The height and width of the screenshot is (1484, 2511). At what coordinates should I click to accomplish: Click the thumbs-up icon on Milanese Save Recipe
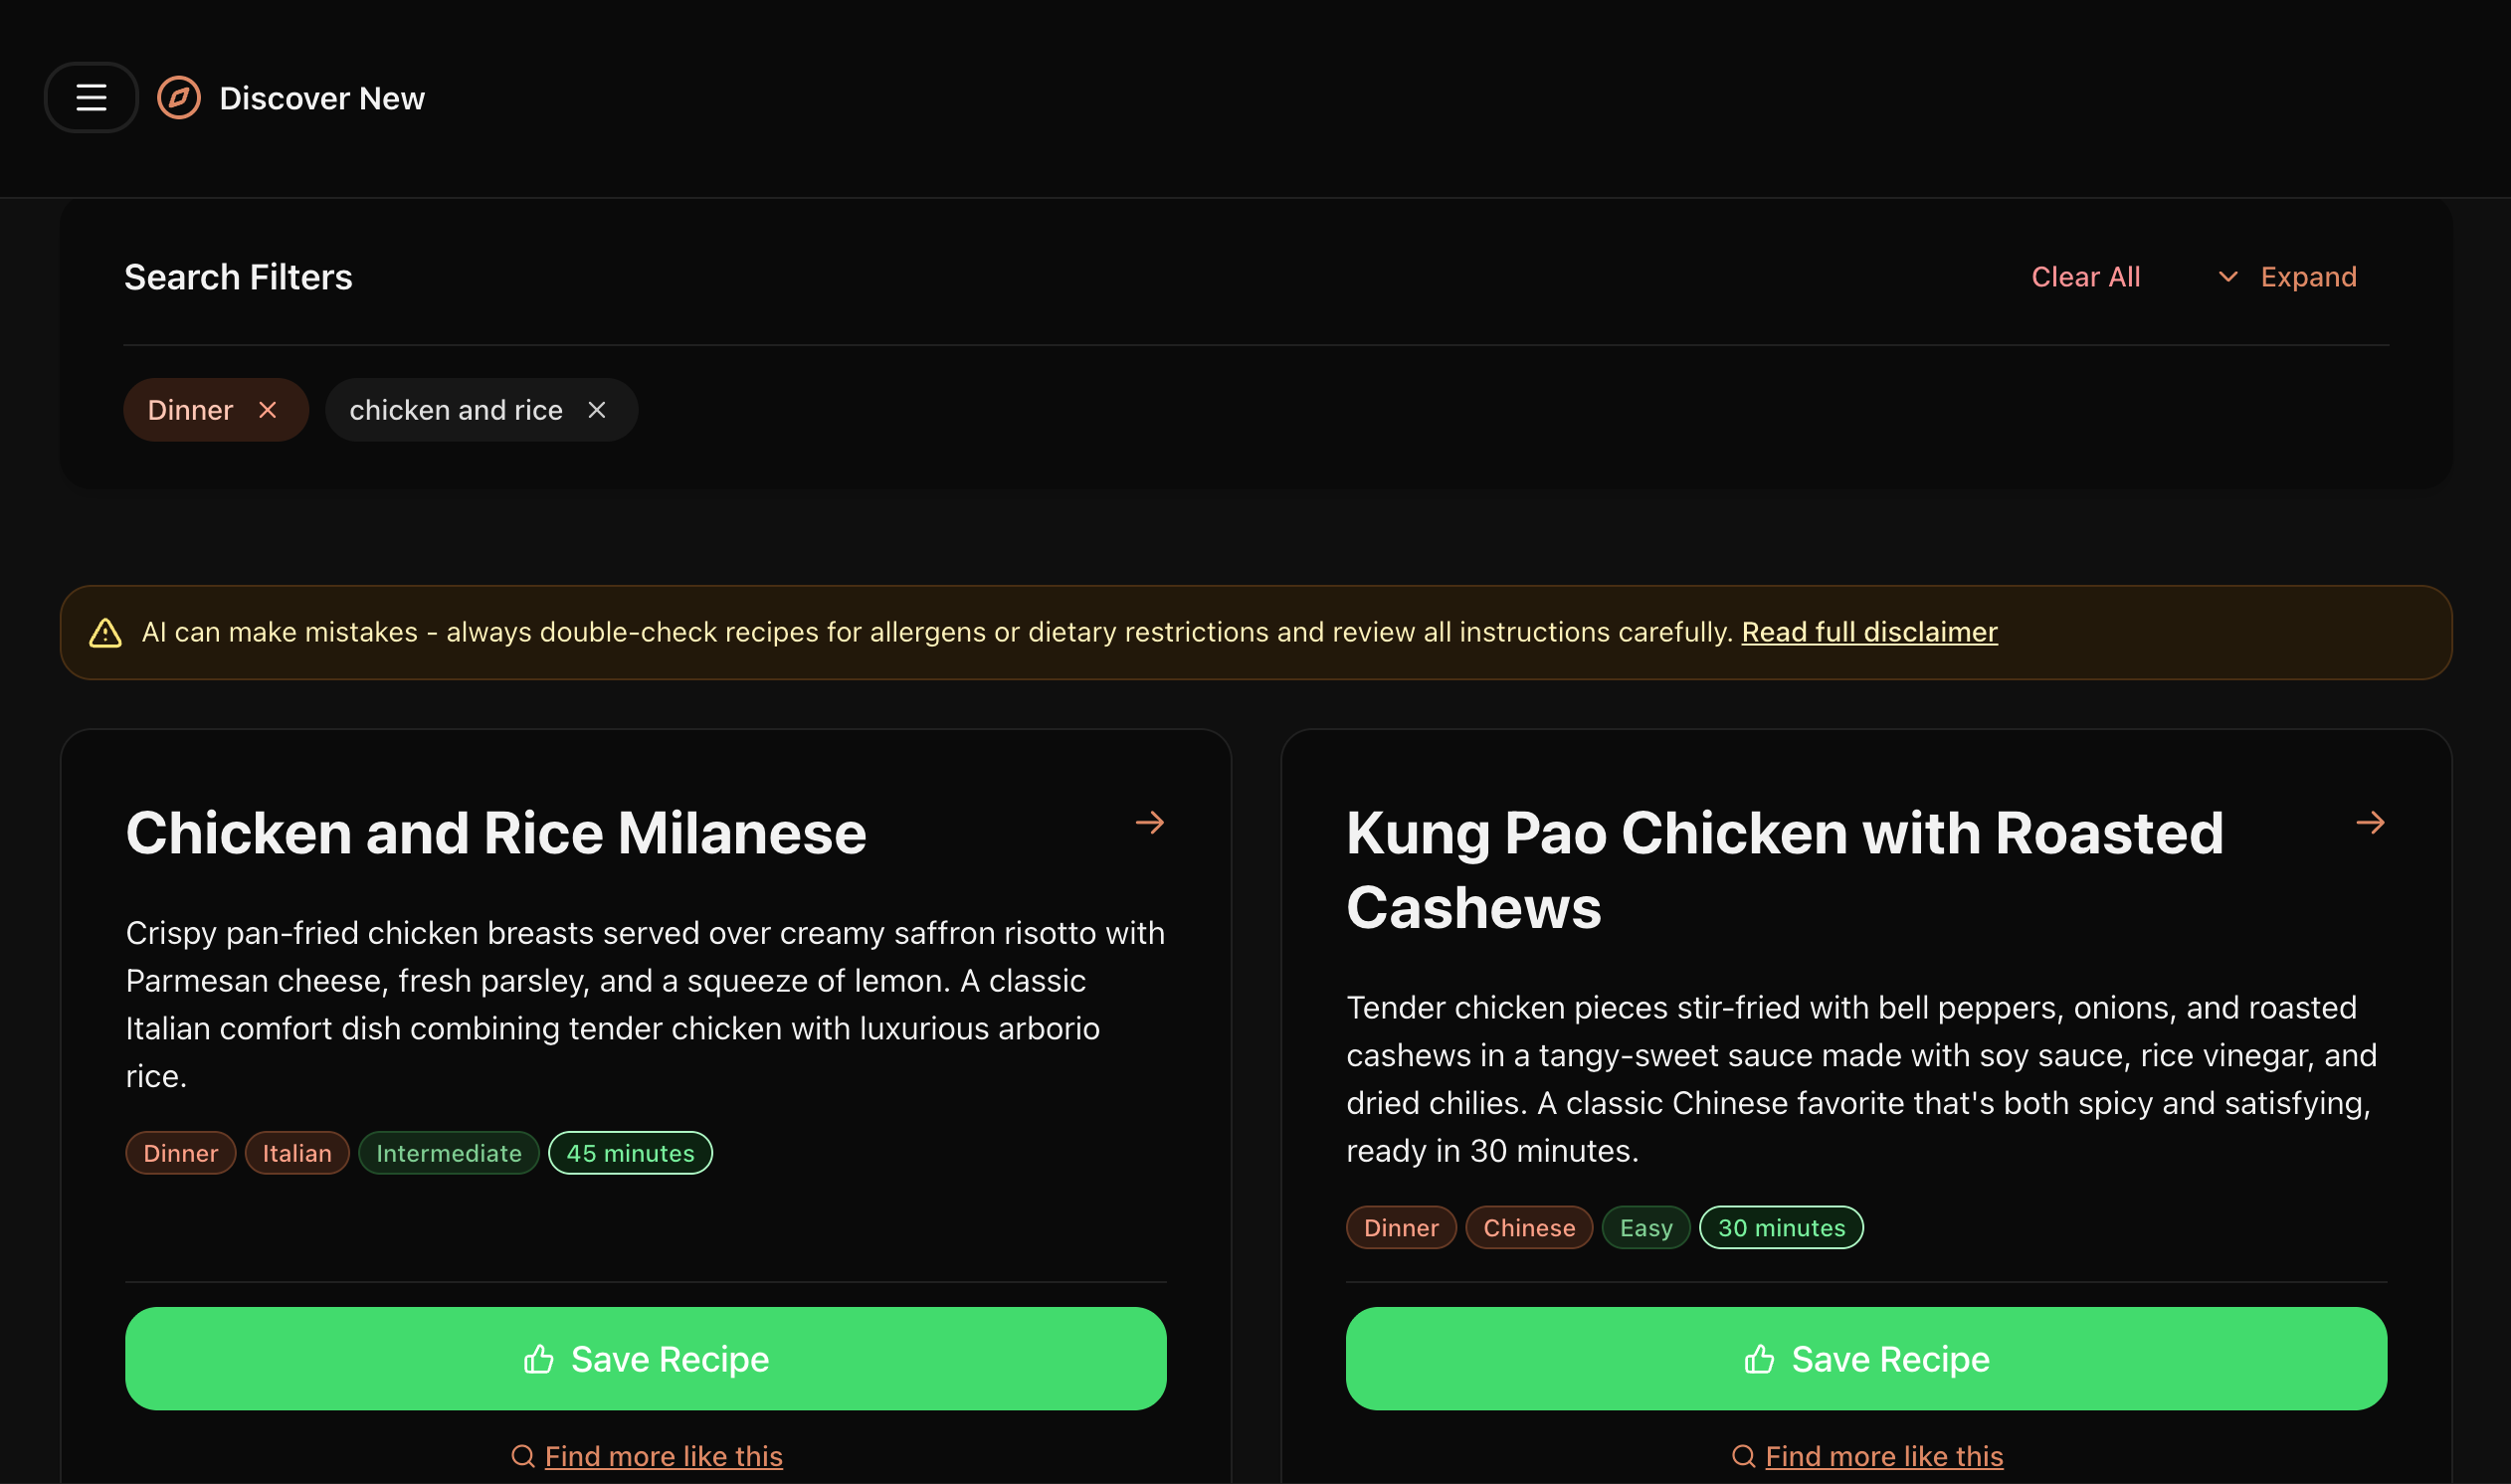click(537, 1358)
